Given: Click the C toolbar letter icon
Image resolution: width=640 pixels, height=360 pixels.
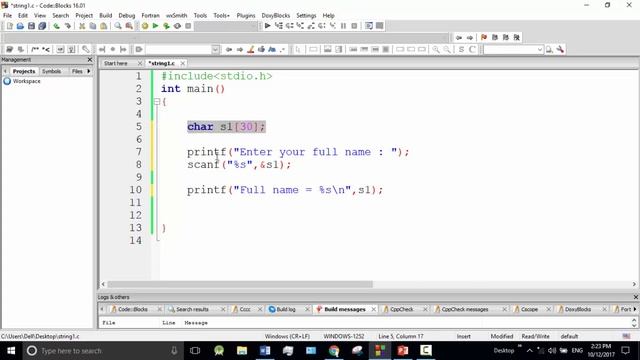Looking at the screenshot, I should (472, 49).
